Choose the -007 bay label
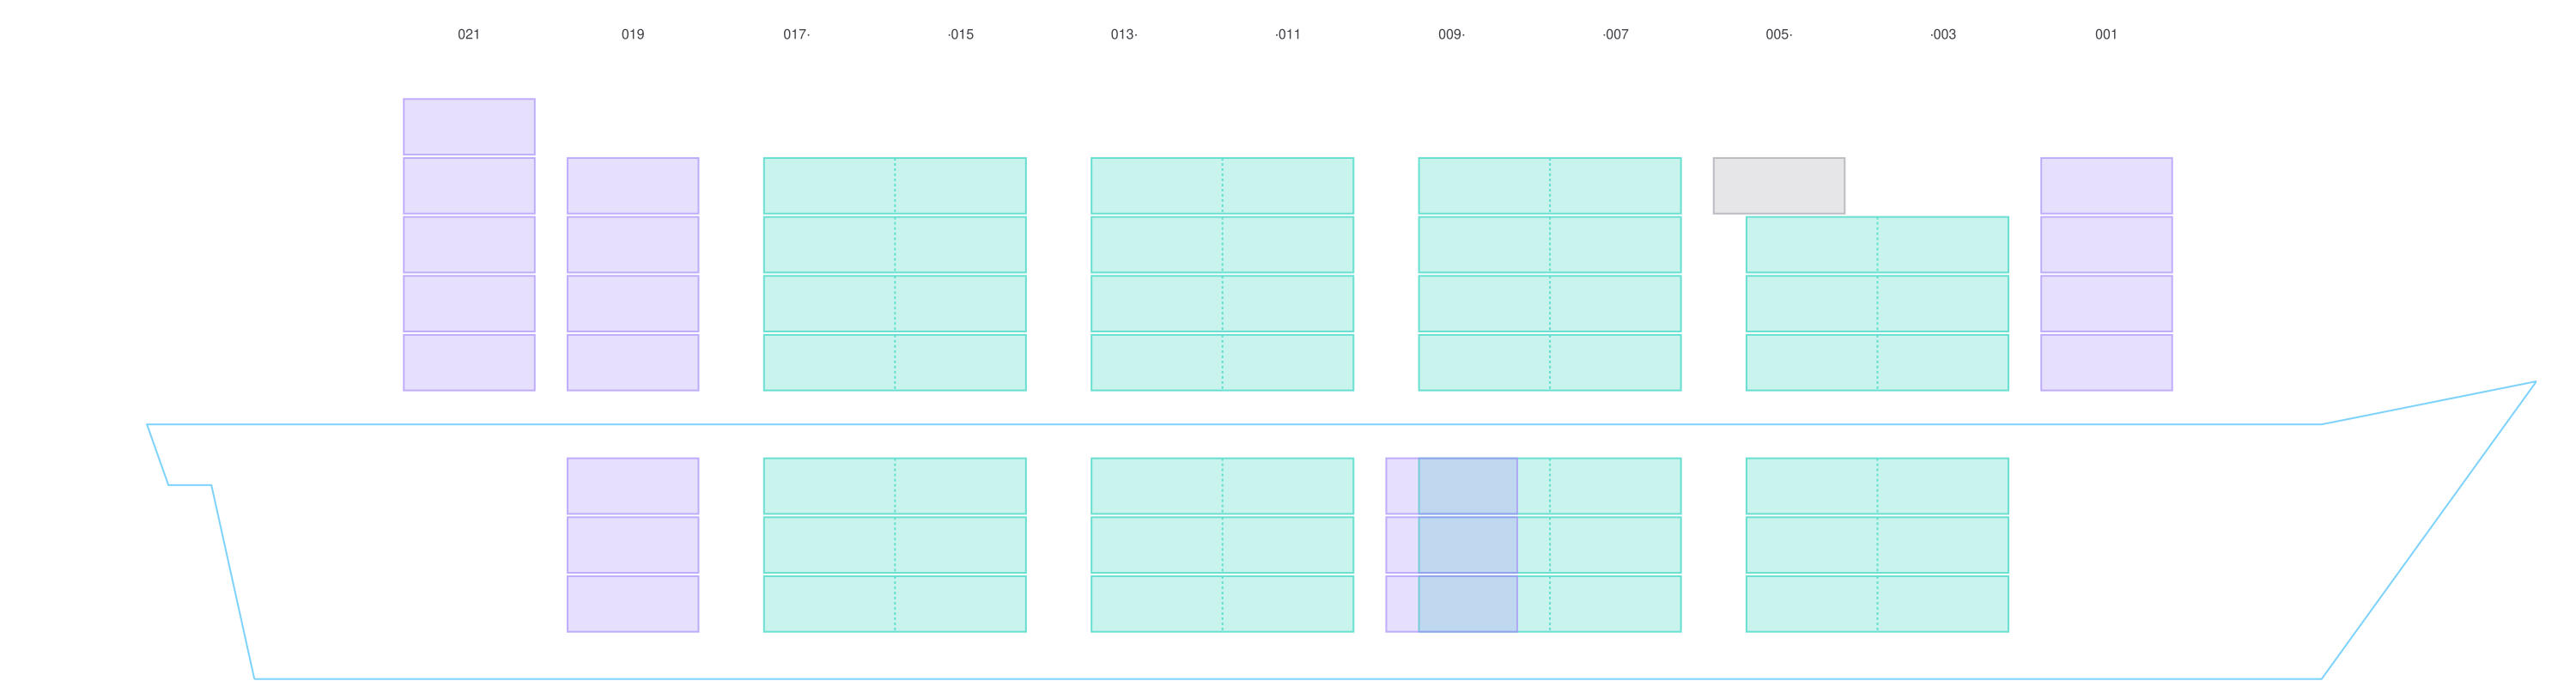 [1615, 35]
